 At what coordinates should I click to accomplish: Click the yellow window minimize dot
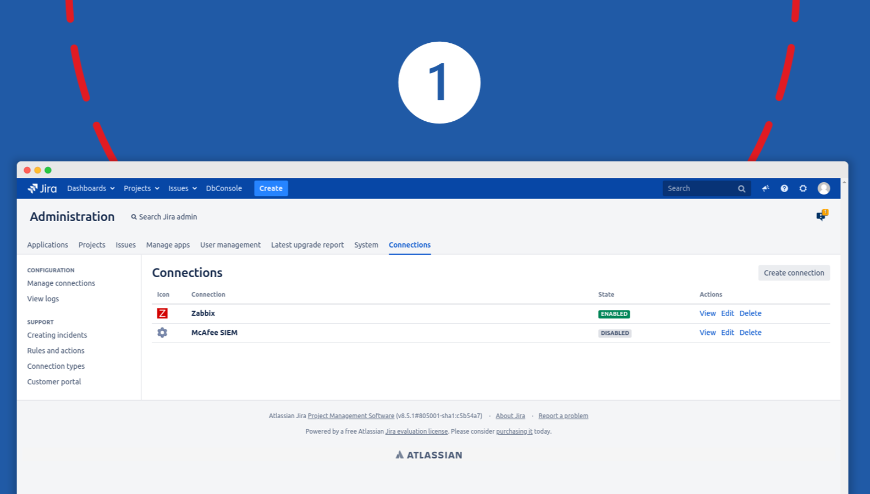coord(38,170)
